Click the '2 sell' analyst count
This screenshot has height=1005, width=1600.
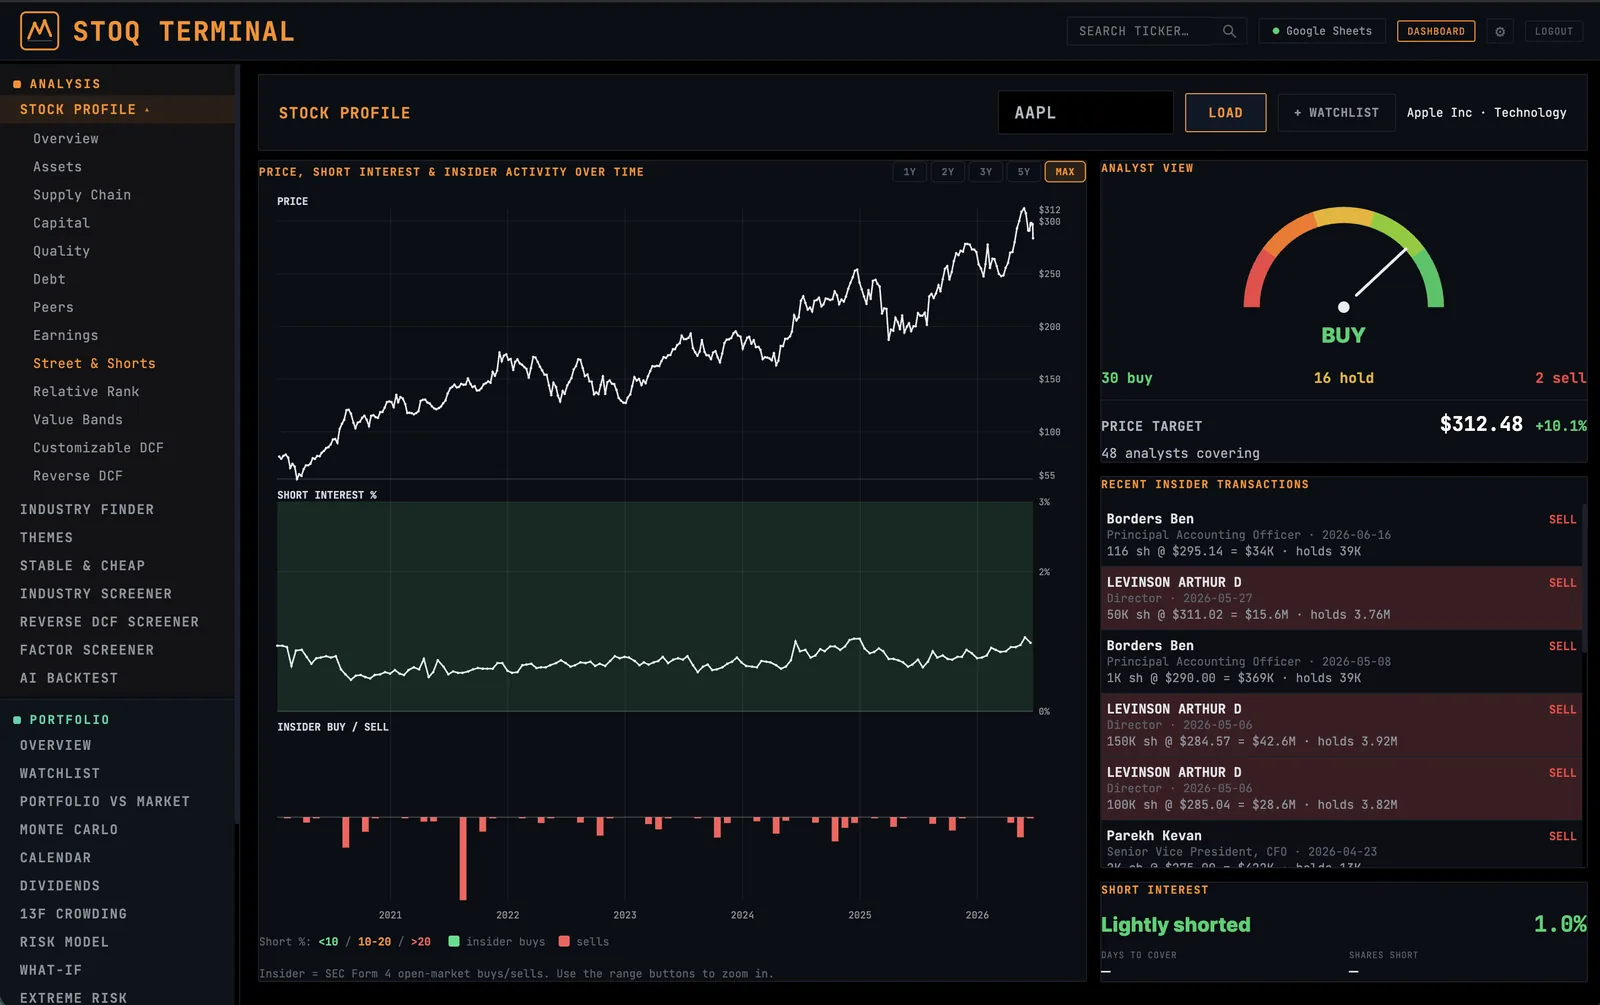[x=1560, y=378]
